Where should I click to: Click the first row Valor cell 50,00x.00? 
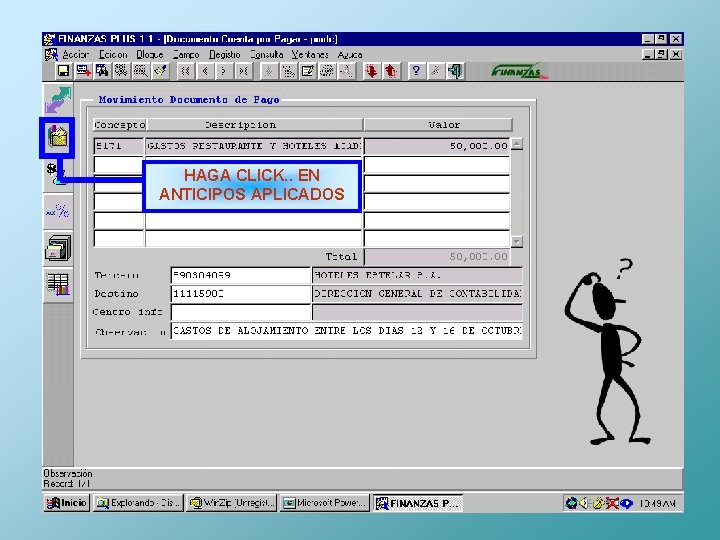pos(437,146)
